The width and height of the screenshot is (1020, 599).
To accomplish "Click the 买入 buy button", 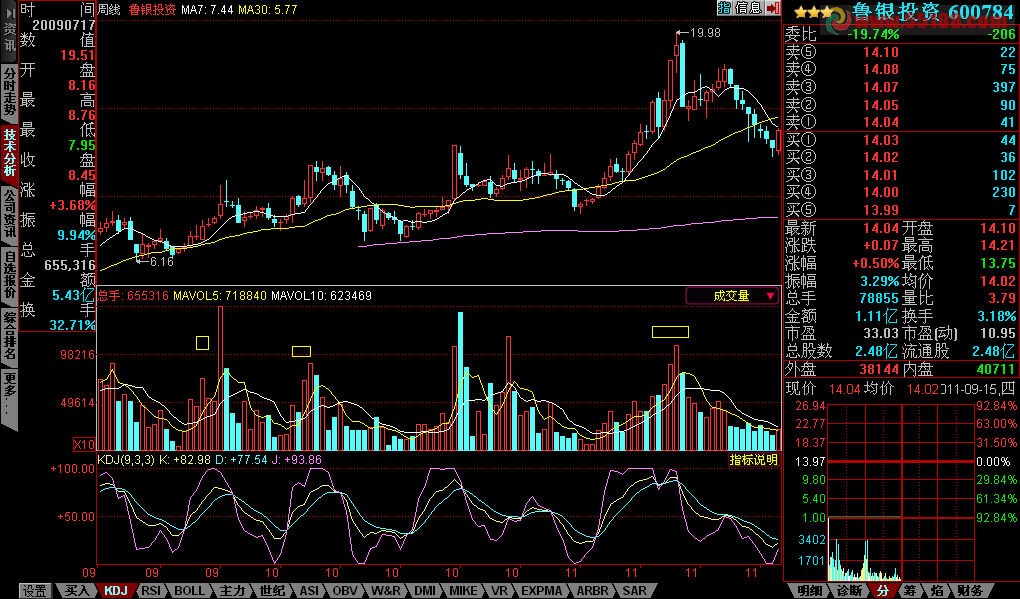I will tap(77, 591).
